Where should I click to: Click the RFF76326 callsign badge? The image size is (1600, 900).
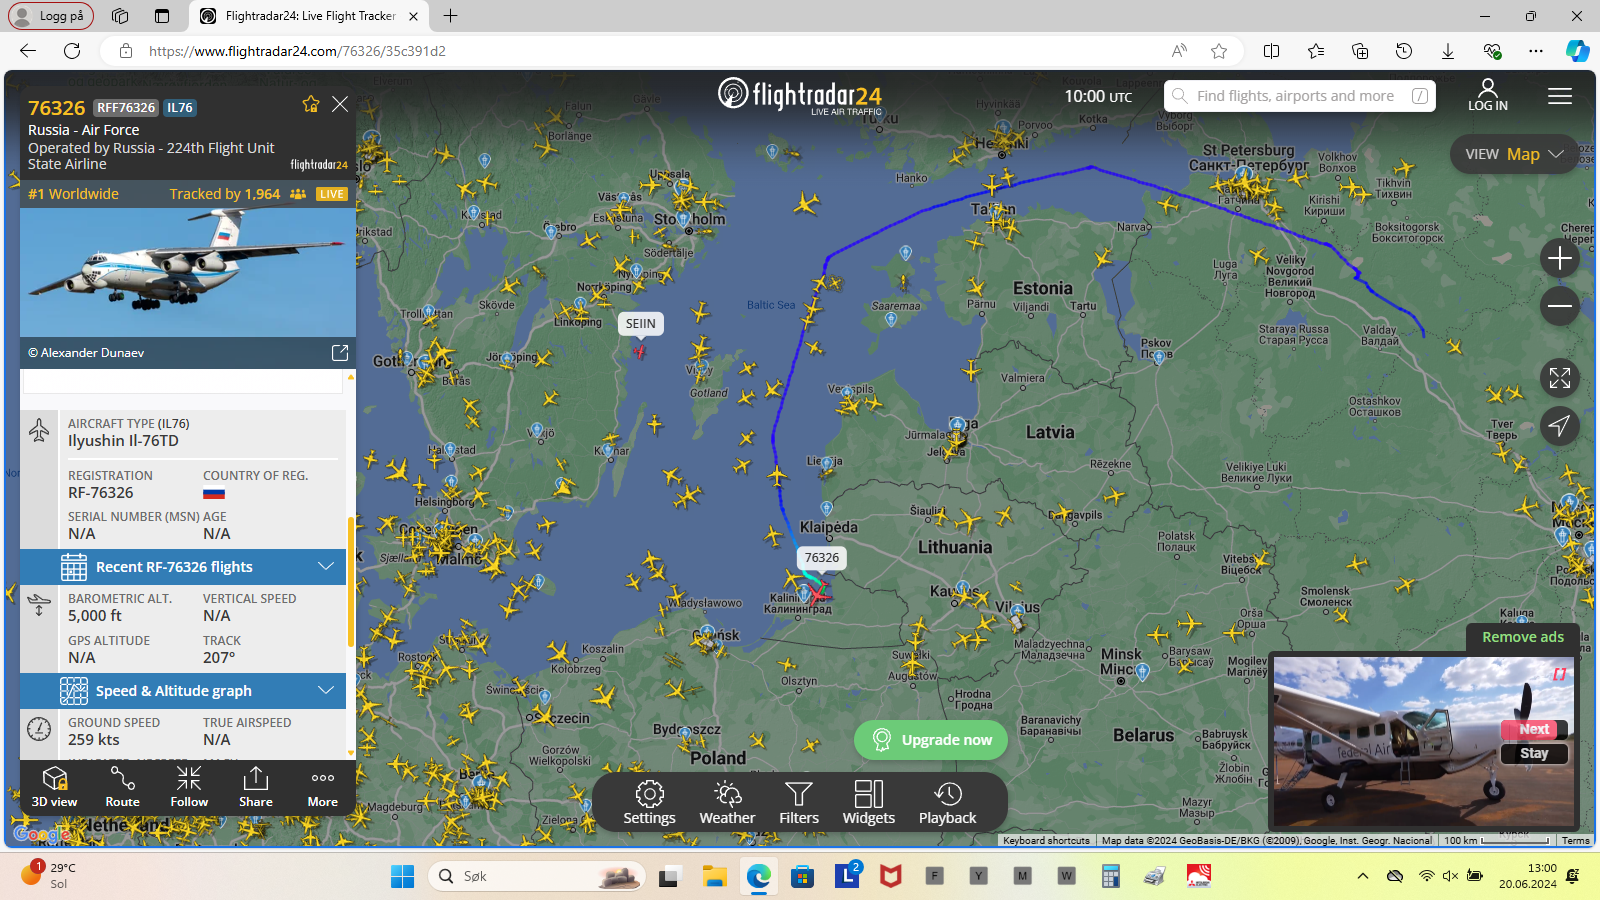[126, 108]
